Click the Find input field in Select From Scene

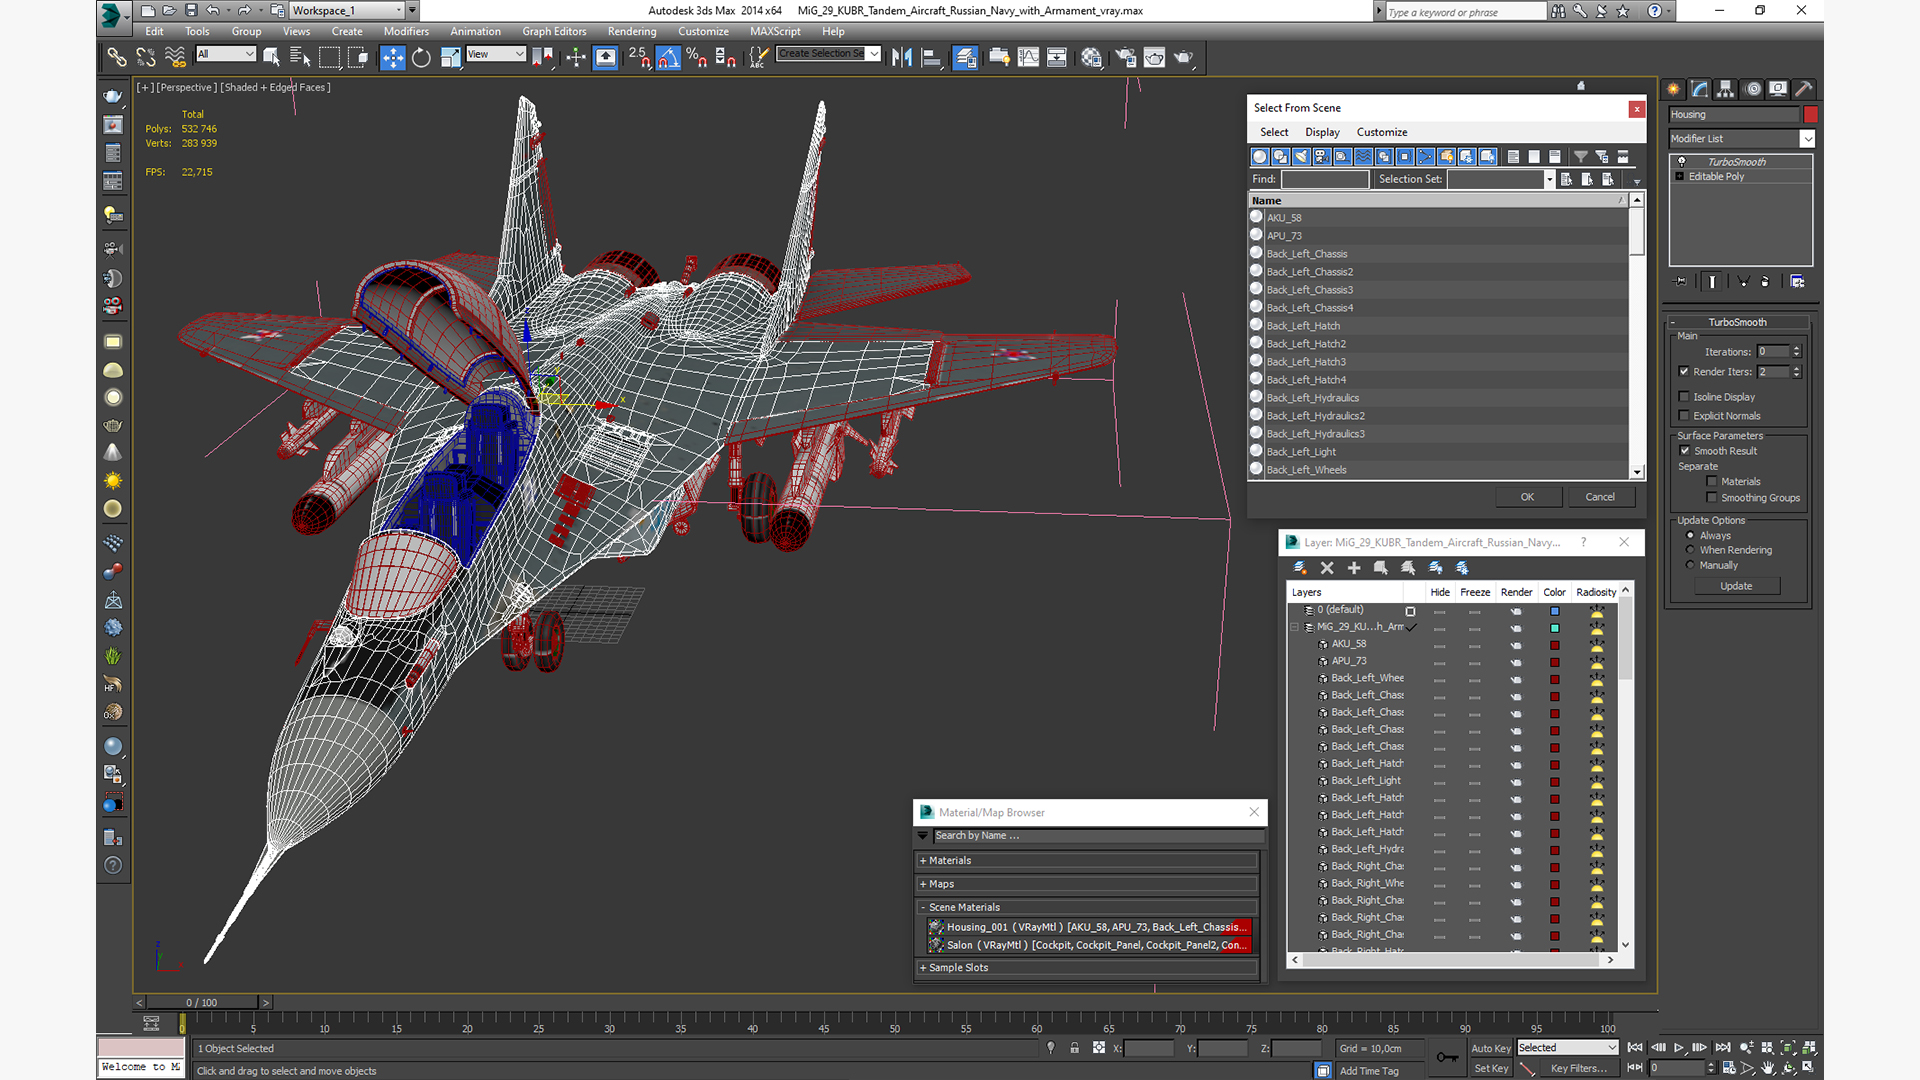tap(1325, 179)
